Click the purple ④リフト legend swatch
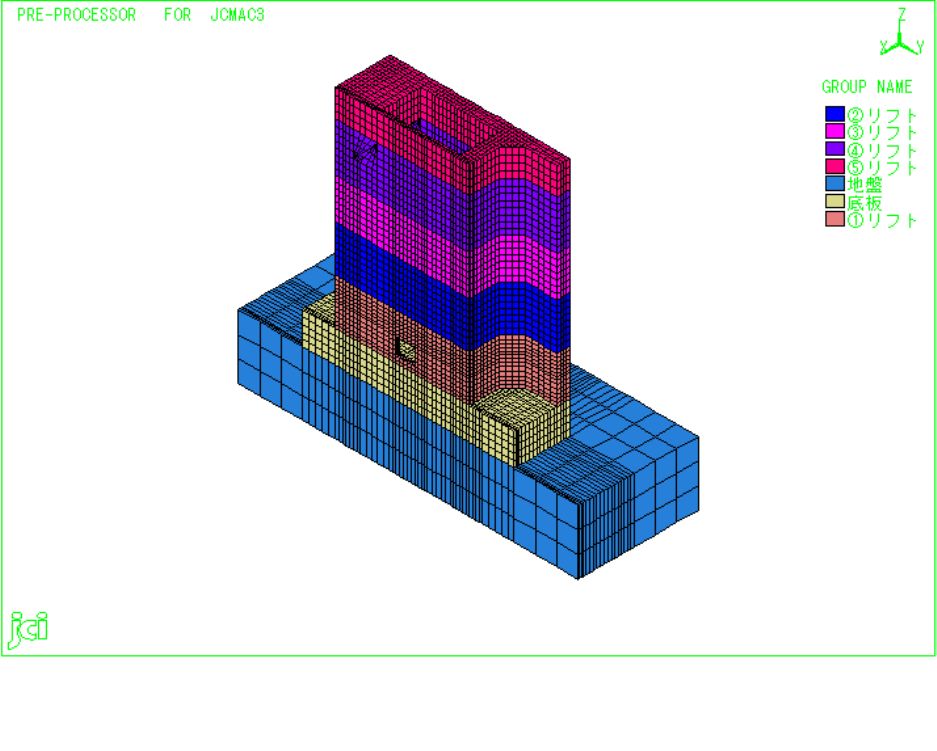This screenshot has width=937, height=751. [835, 148]
